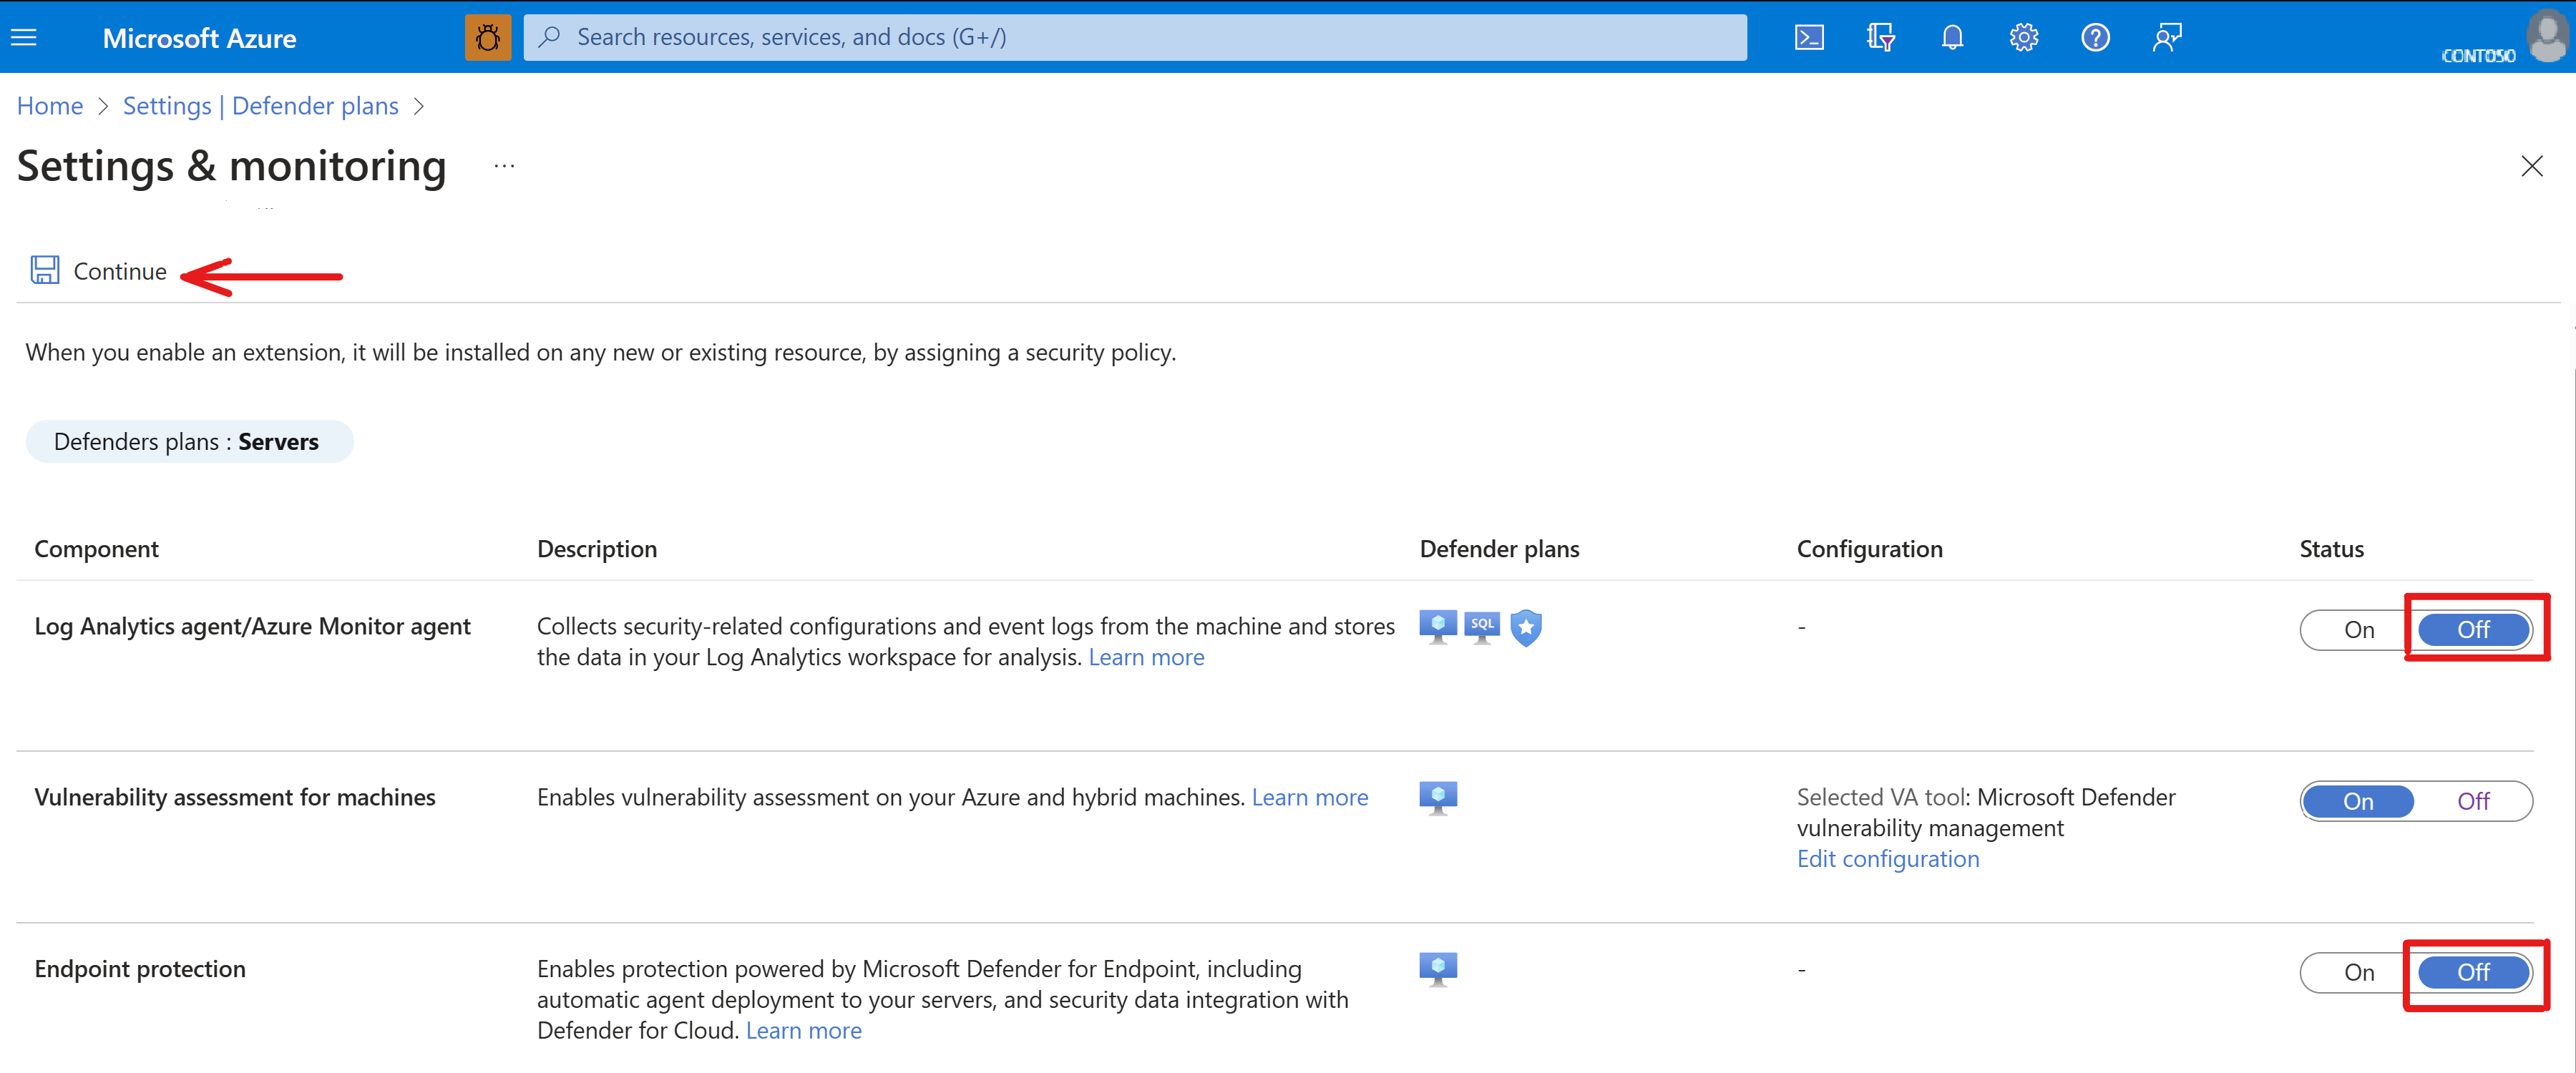Focus the search resources input field
Viewport: 2576px width, 1073px height.
click(1135, 38)
